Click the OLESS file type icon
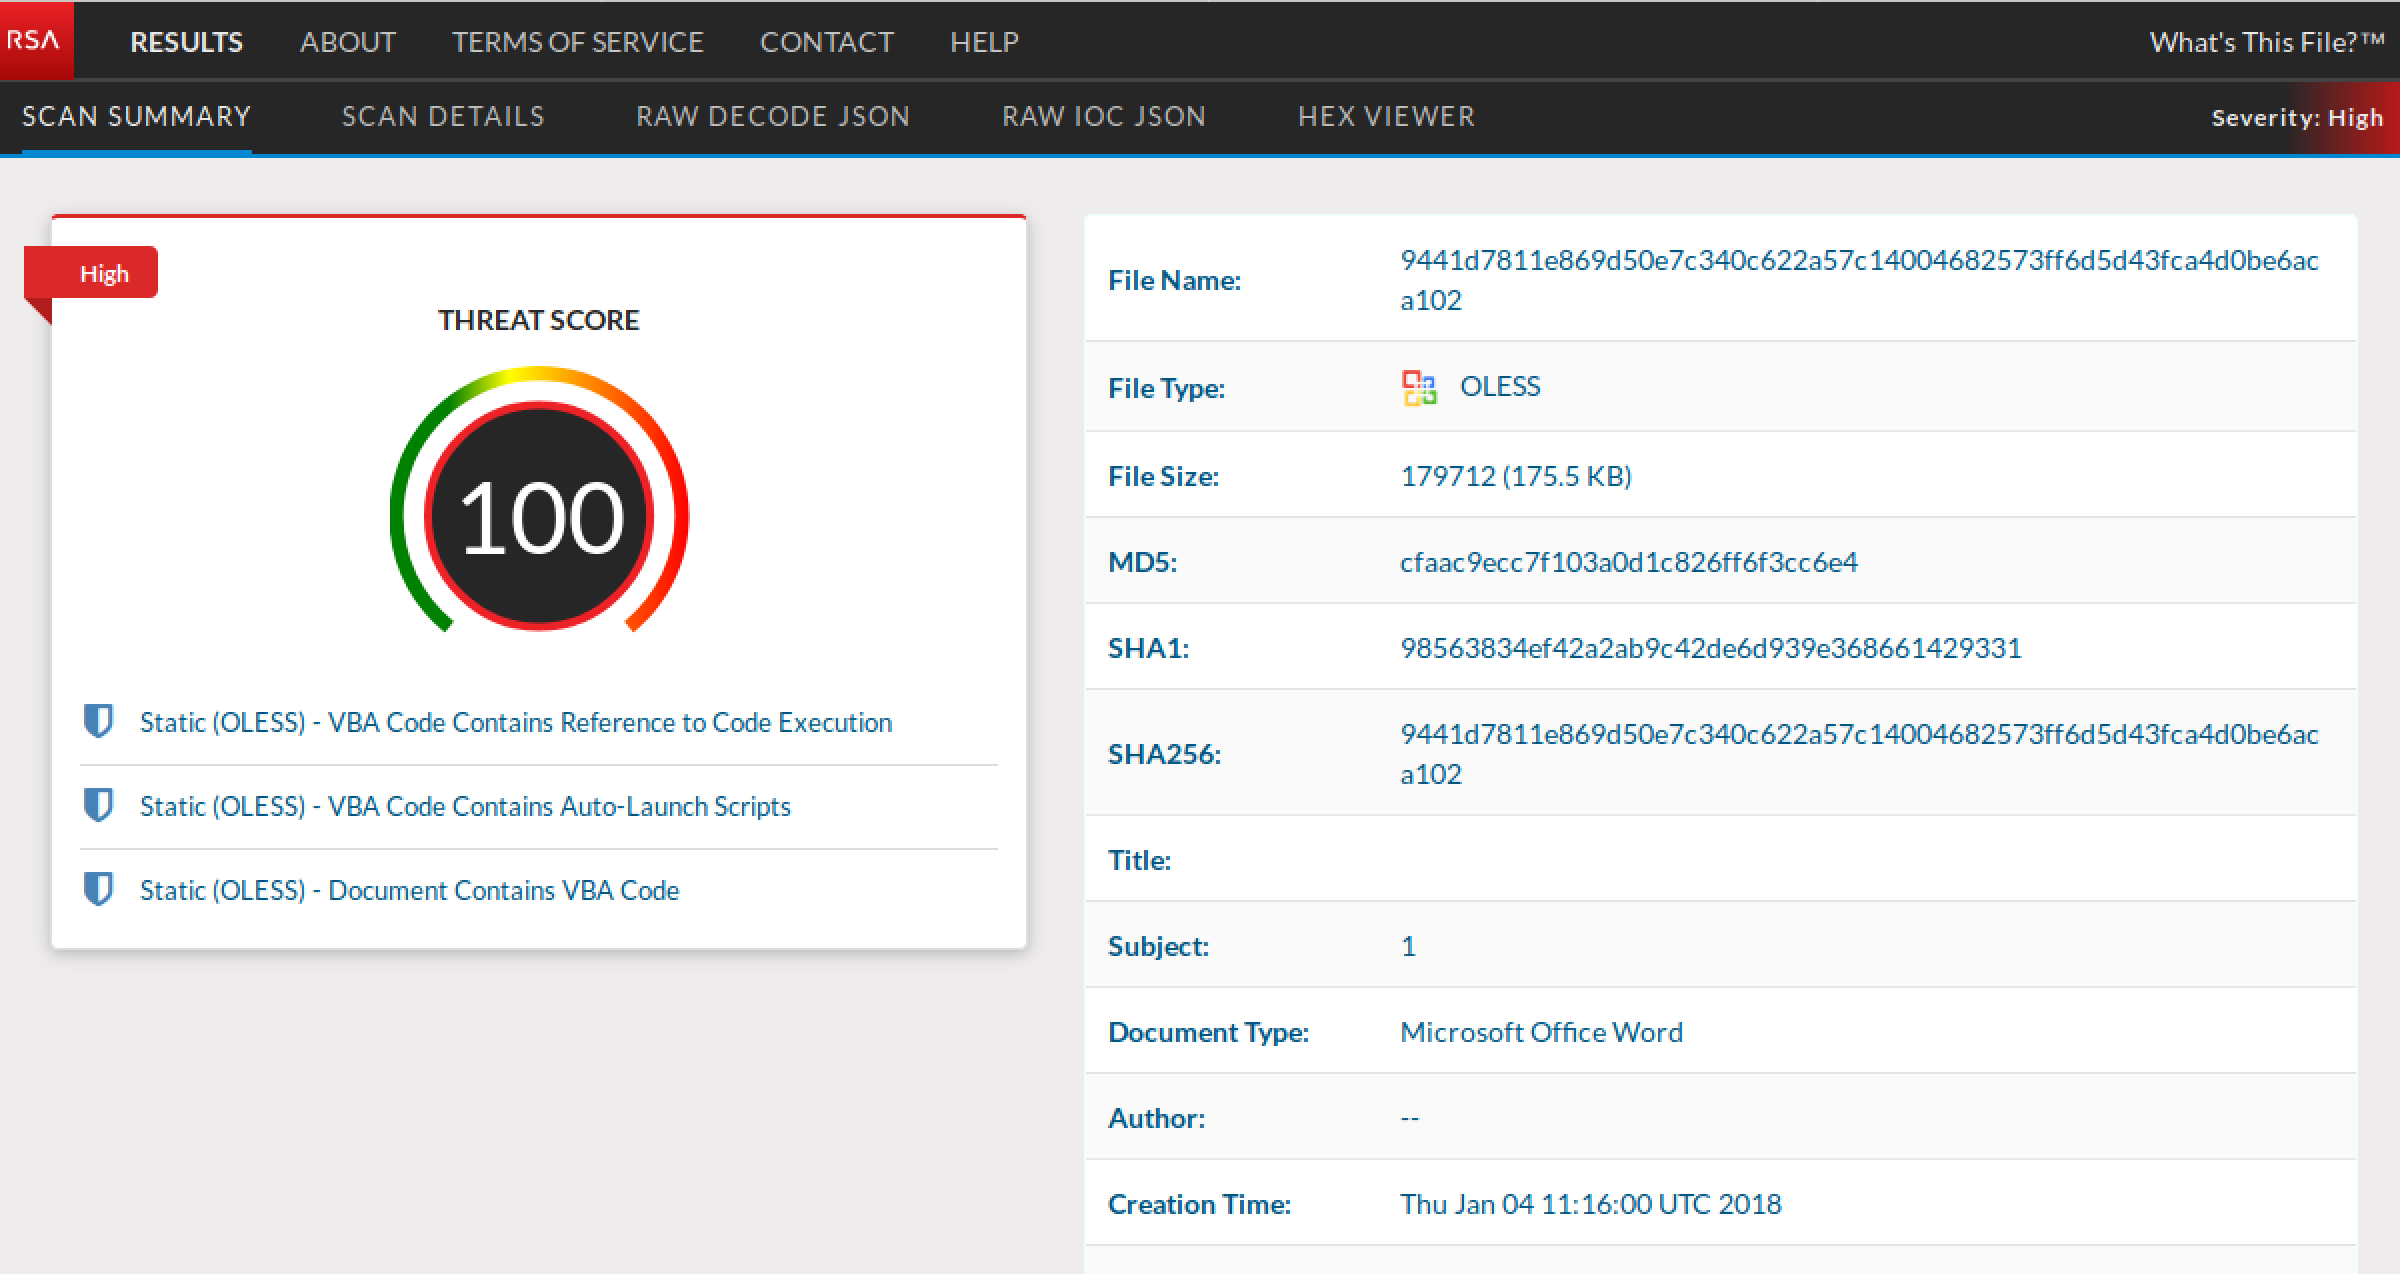Viewport: 2400px width, 1274px height. [x=1418, y=388]
